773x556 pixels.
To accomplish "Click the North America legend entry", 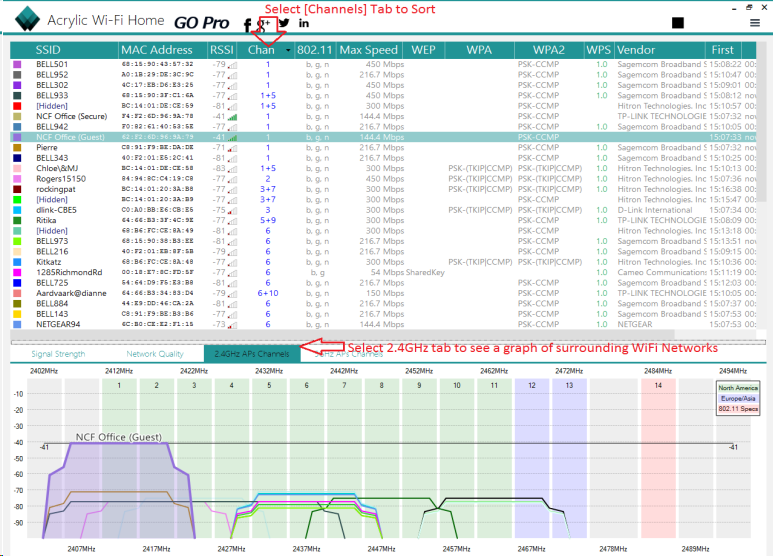I will click(738, 388).
